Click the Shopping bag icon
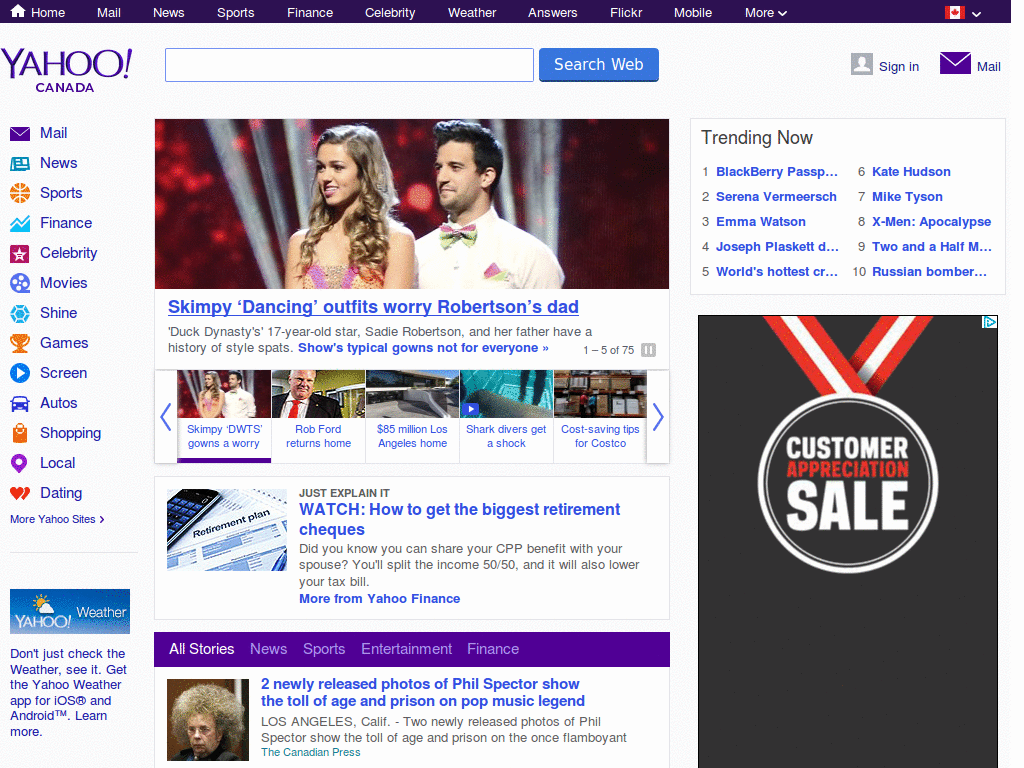Screen dimensions: 1024x768 pyautogui.click(x=20, y=434)
